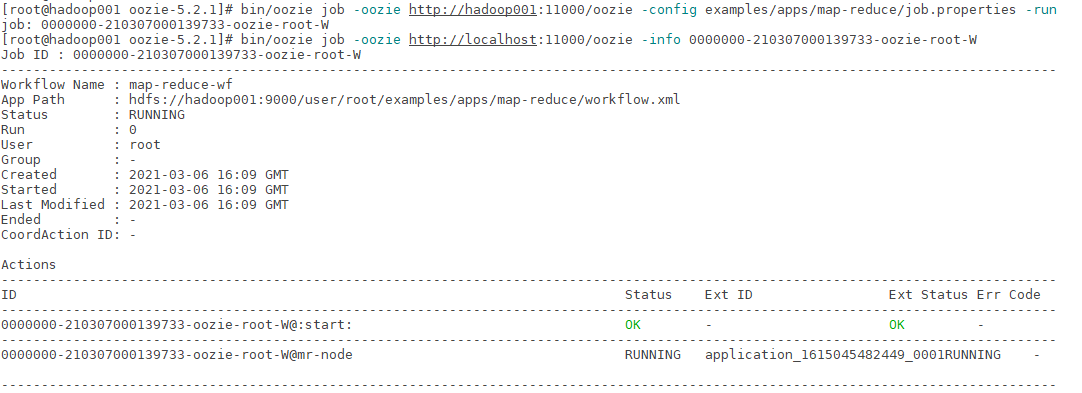Viewport: 1082px width, 393px height.
Task: Select examples/apps/map-reduce/job.properties path text
Action: pyautogui.click(x=860, y=10)
